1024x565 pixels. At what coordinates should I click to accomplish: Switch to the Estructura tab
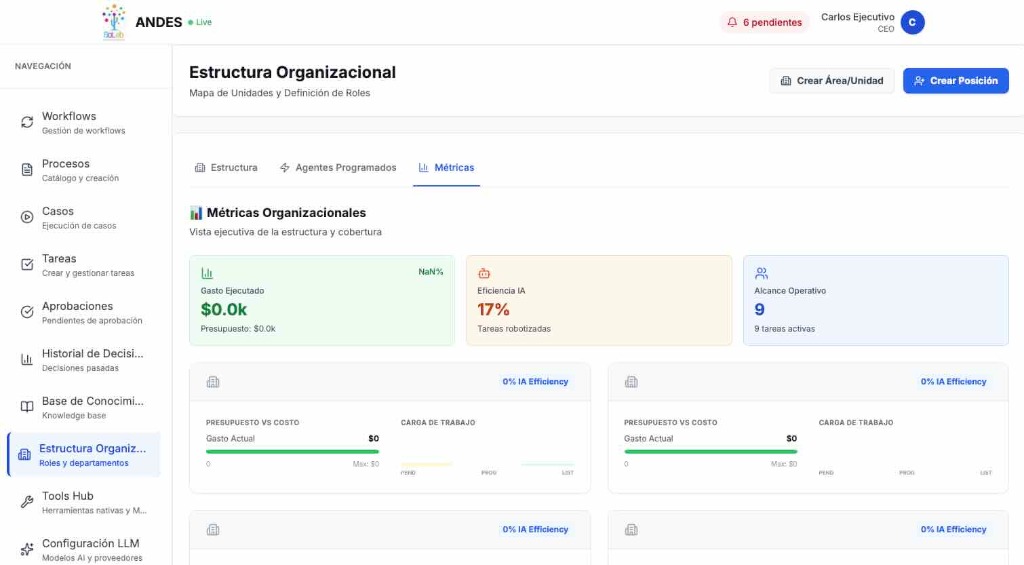(226, 167)
